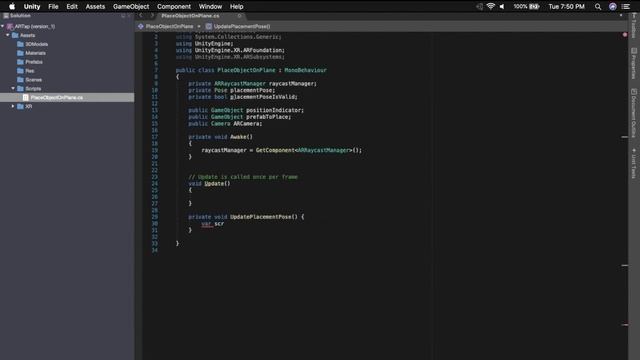Click the volume speaker icon
Viewport: 640px width, 360px height.
(502, 7)
